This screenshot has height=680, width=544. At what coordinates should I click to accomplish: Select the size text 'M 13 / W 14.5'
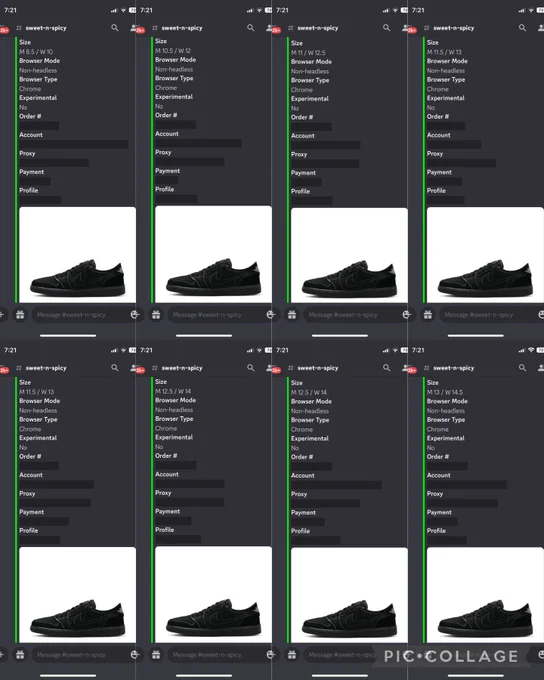[445, 392]
